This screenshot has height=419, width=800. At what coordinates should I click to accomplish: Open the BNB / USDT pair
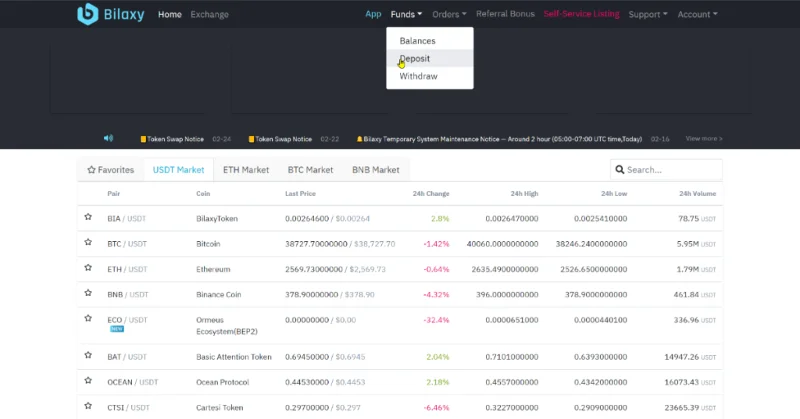click(128, 294)
